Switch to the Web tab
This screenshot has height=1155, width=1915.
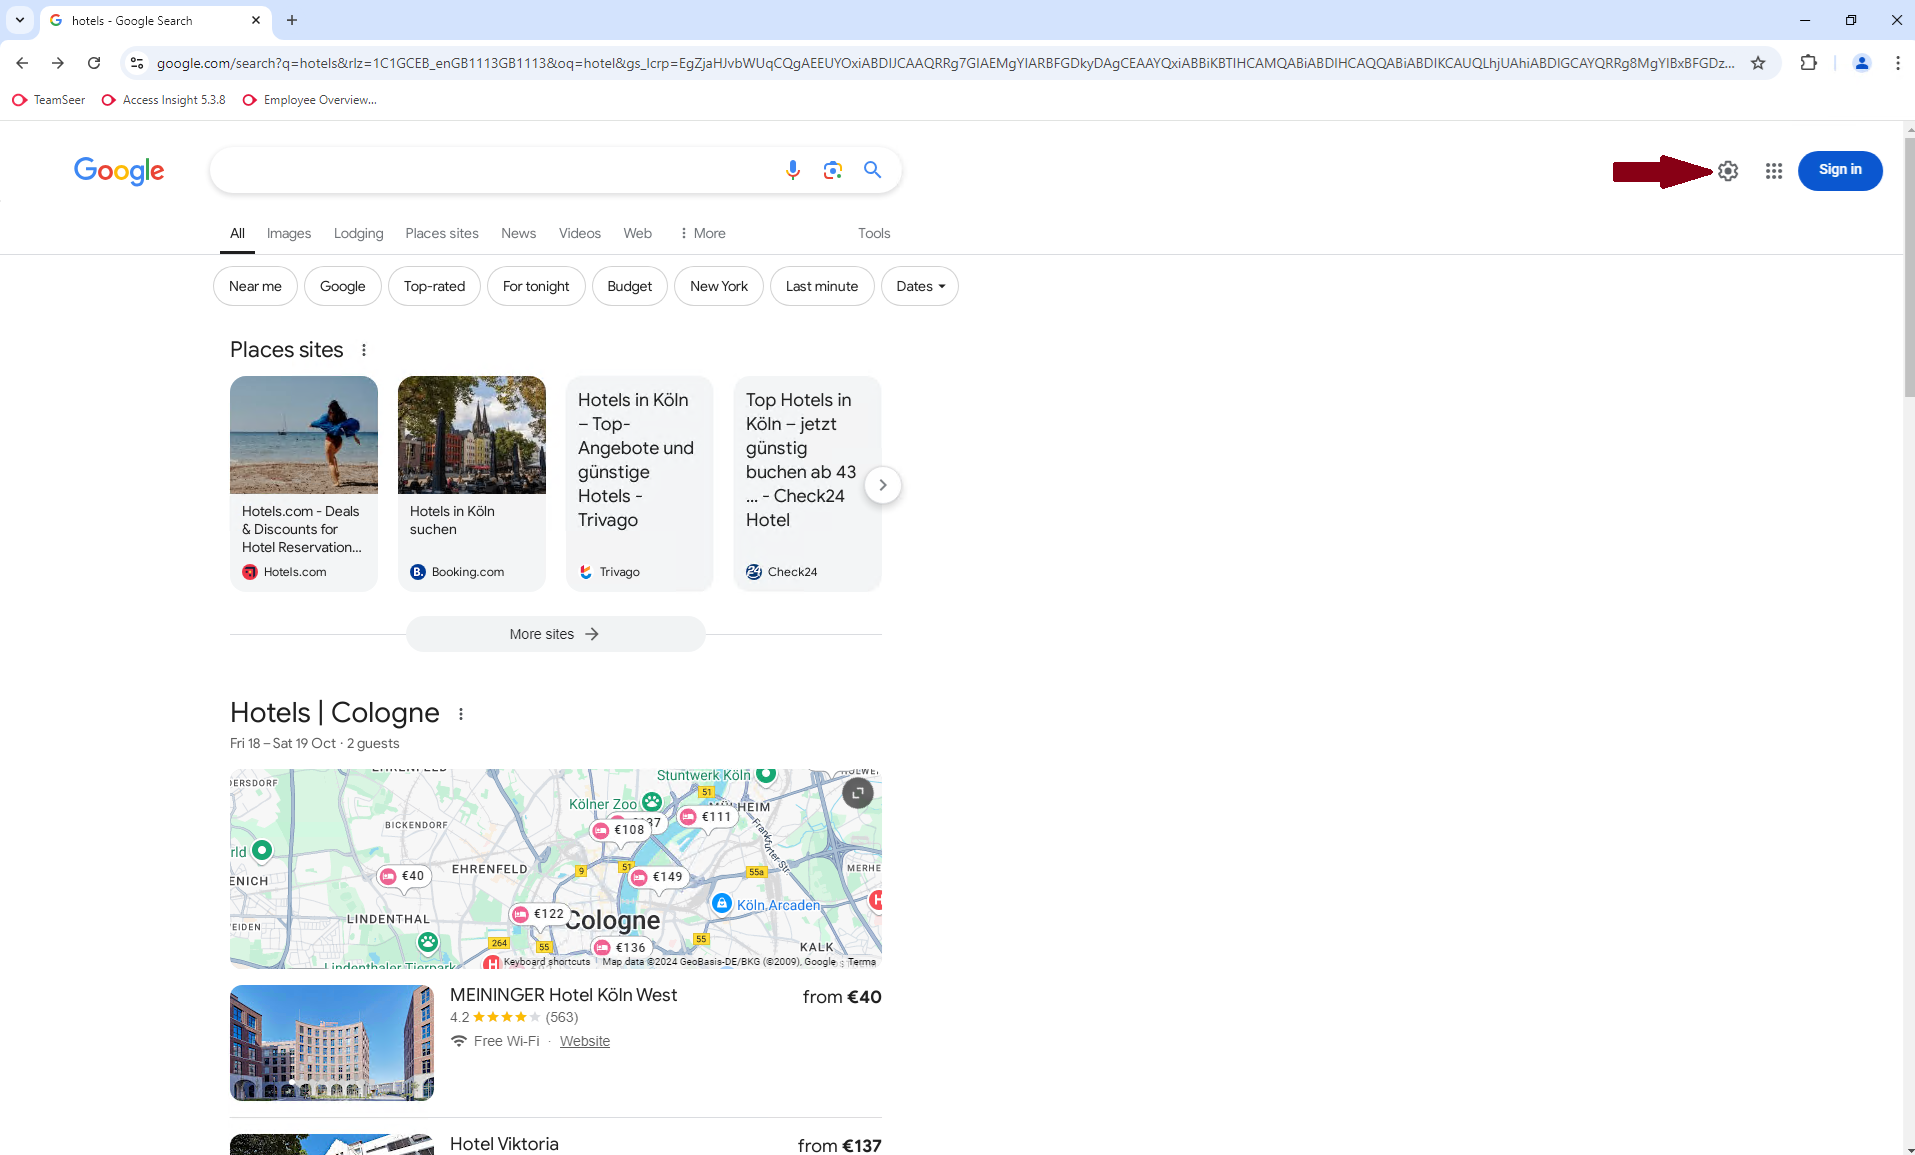pyautogui.click(x=637, y=233)
